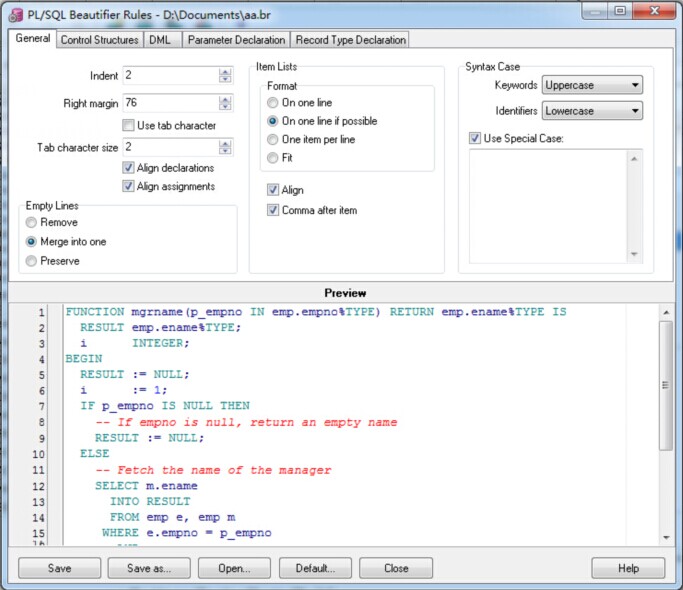The image size is (683, 590).
Task: Open the Identifiers case dropdown
Action: [x=592, y=111]
